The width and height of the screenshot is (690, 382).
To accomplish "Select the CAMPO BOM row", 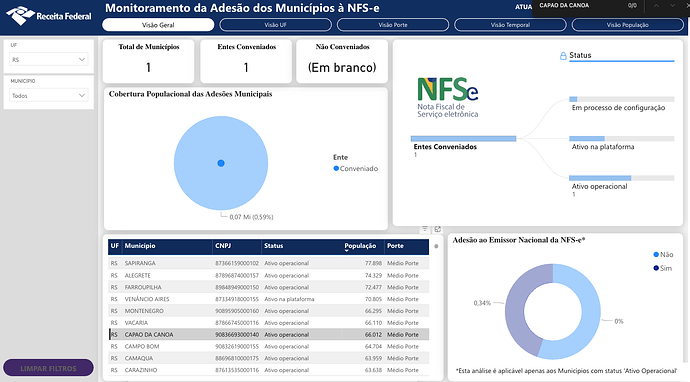I will pos(268,346).
